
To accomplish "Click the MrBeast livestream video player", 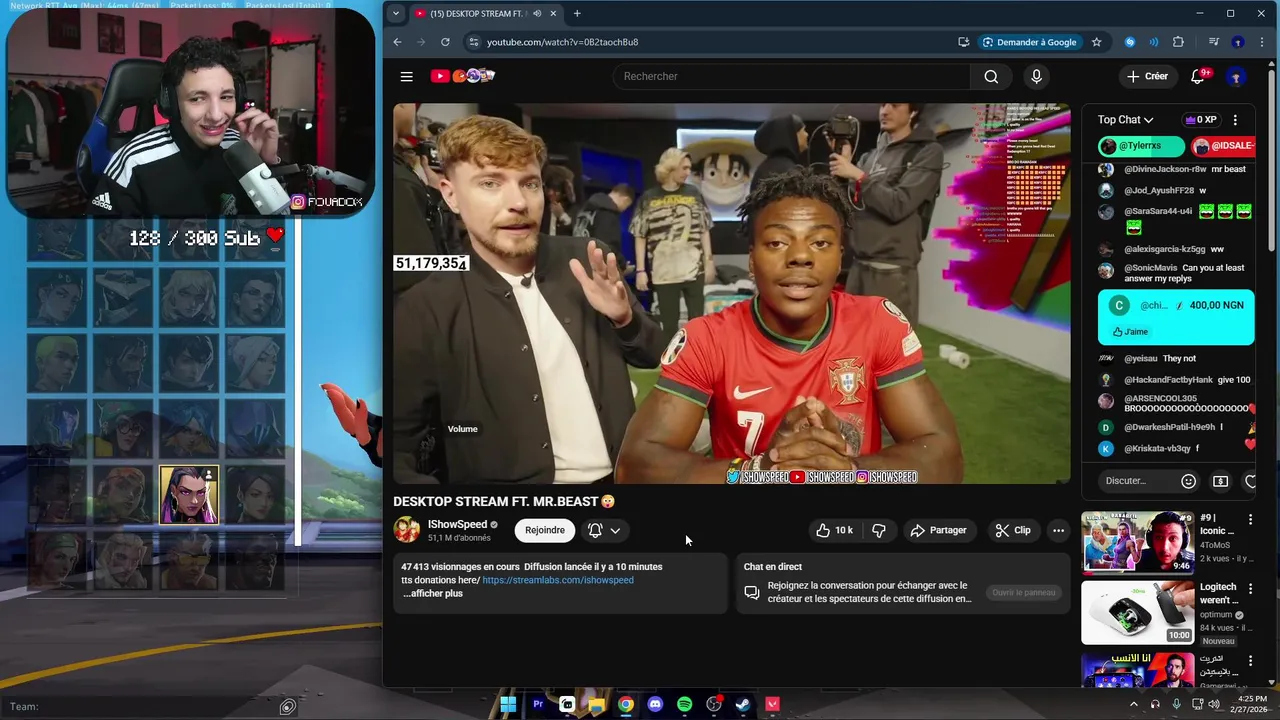I will [x=731, y=294].
